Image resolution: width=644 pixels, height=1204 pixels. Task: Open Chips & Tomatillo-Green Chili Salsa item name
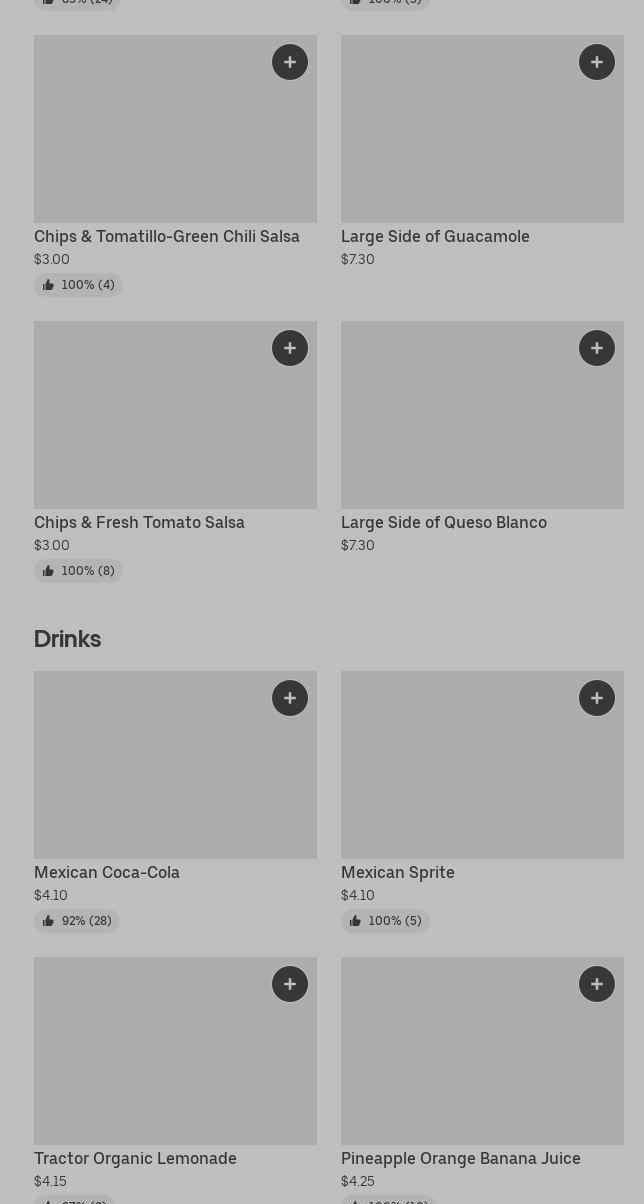pyautogui.click(x=167, y=237)
